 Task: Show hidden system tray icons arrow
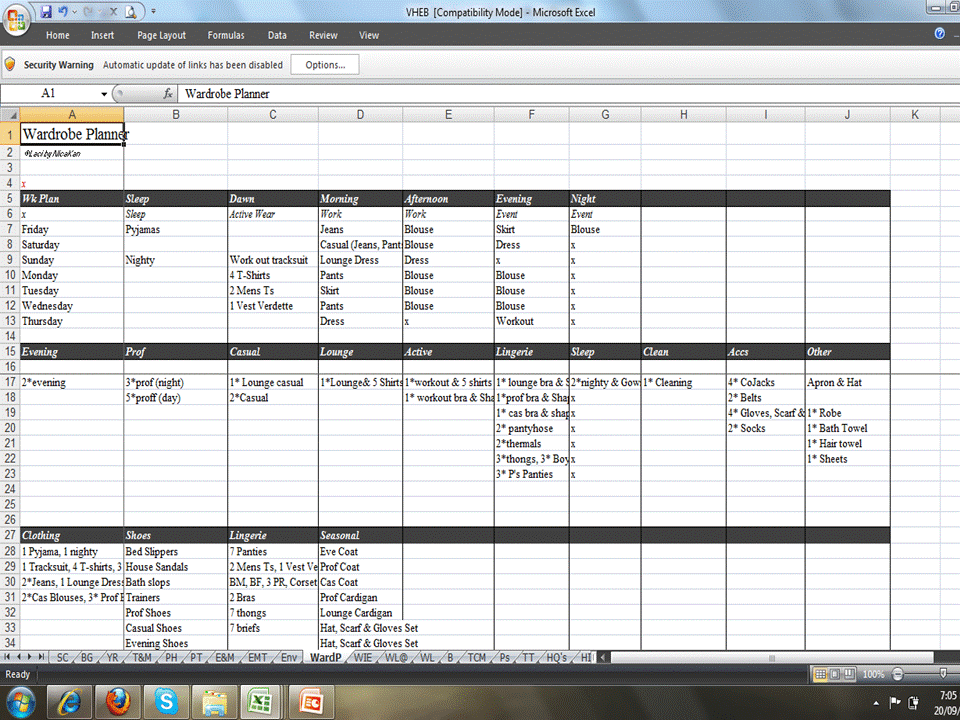click(876, 702)
